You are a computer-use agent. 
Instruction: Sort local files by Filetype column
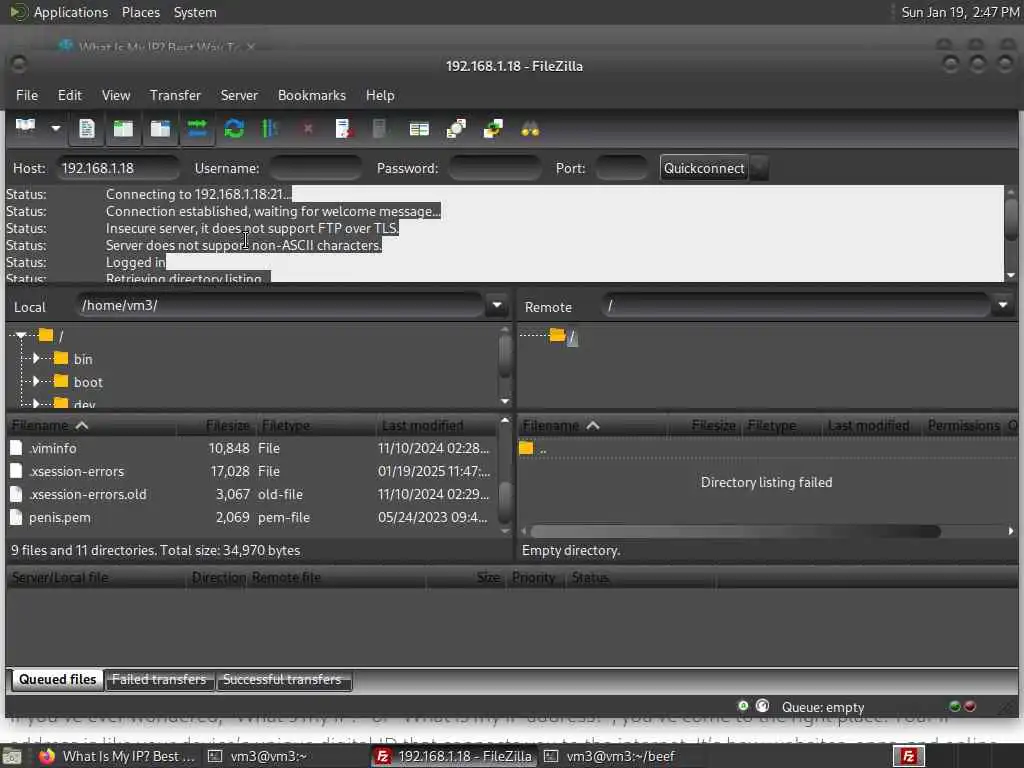coord(316,426)
